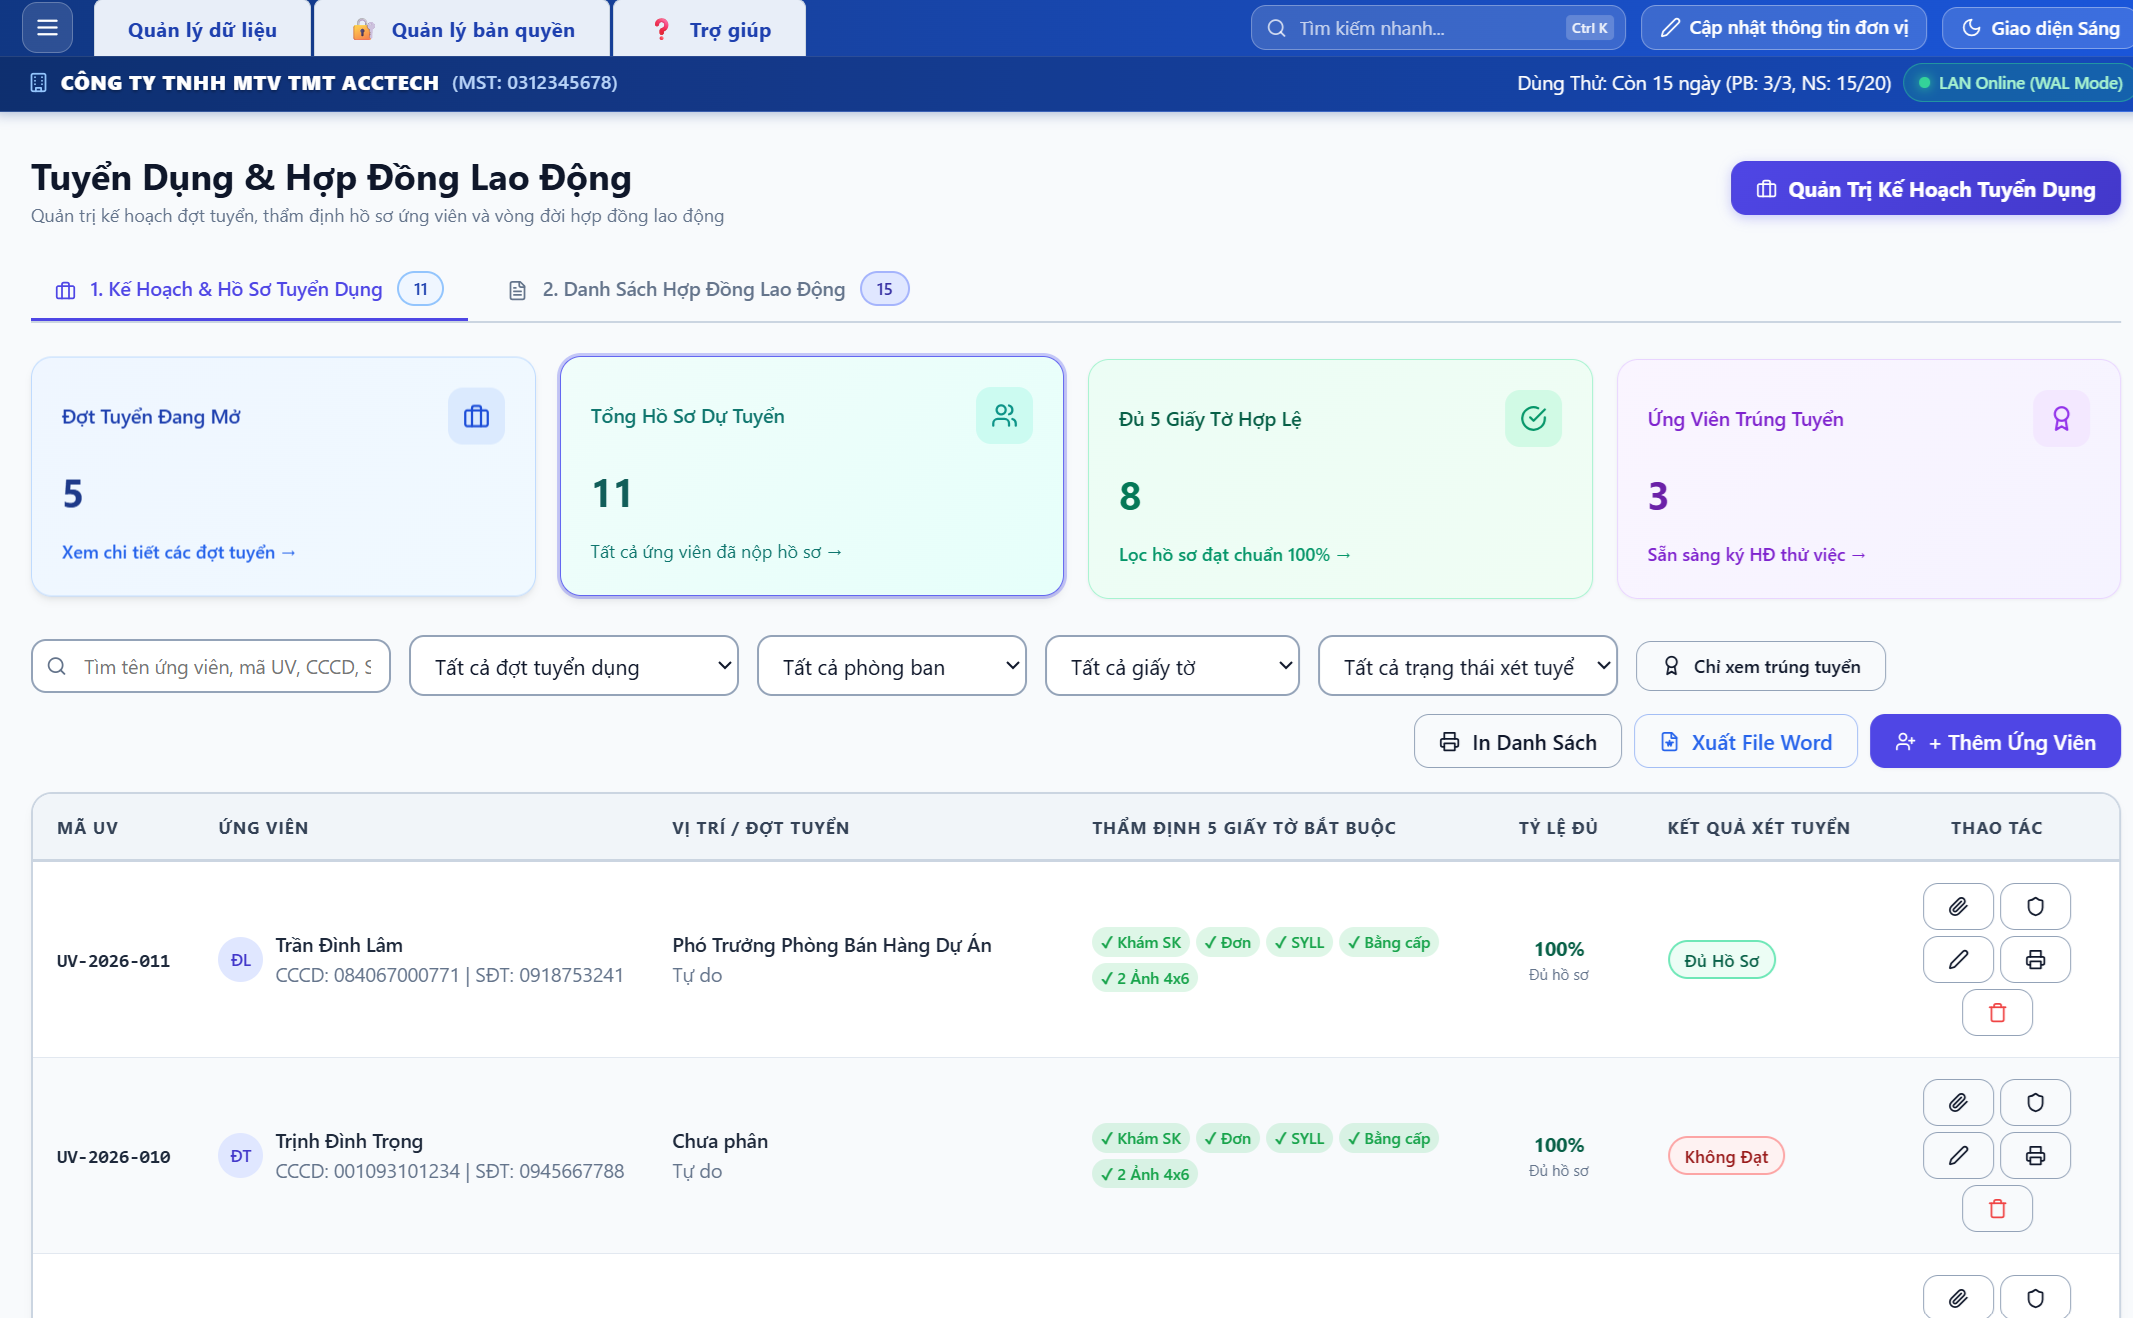Delete candidate UV-2026-010 with trash icon
2133x1318 pixels.
1997,1209
